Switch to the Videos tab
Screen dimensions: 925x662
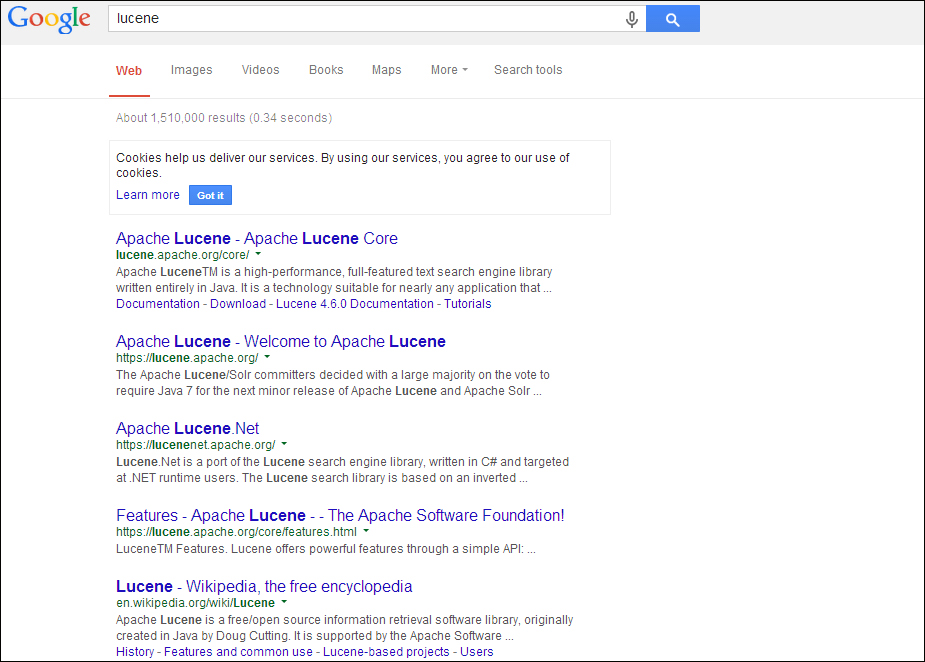click(x=260, y=70)
